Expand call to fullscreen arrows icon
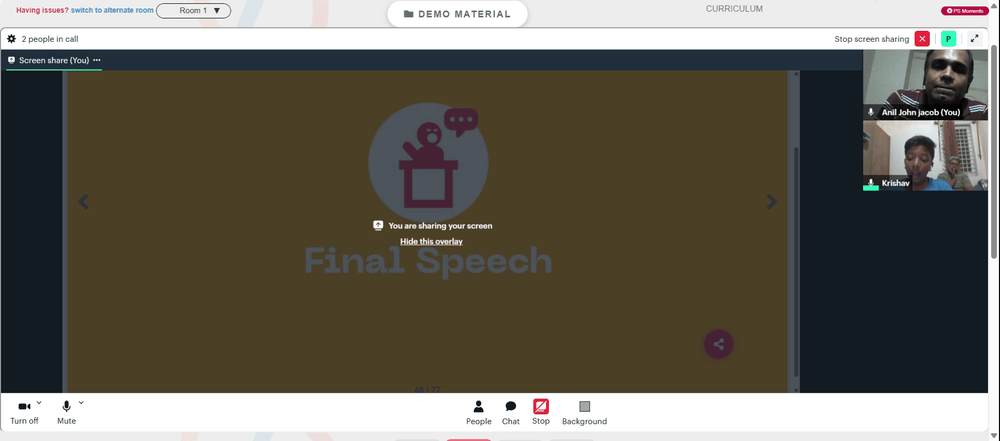This screenshot has height=441, width=1000. [x=974, y=39]
